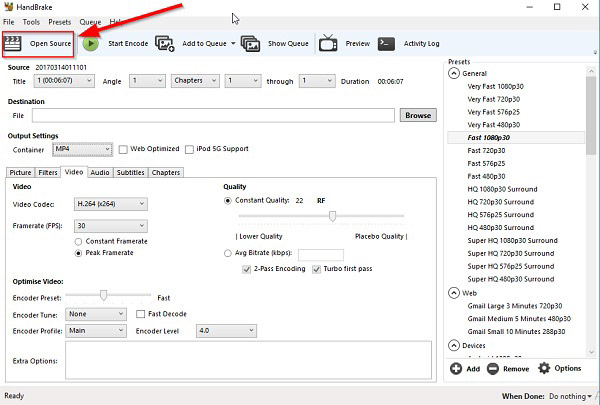
Task: Click the destination File input field
Action: coord(213,115)
